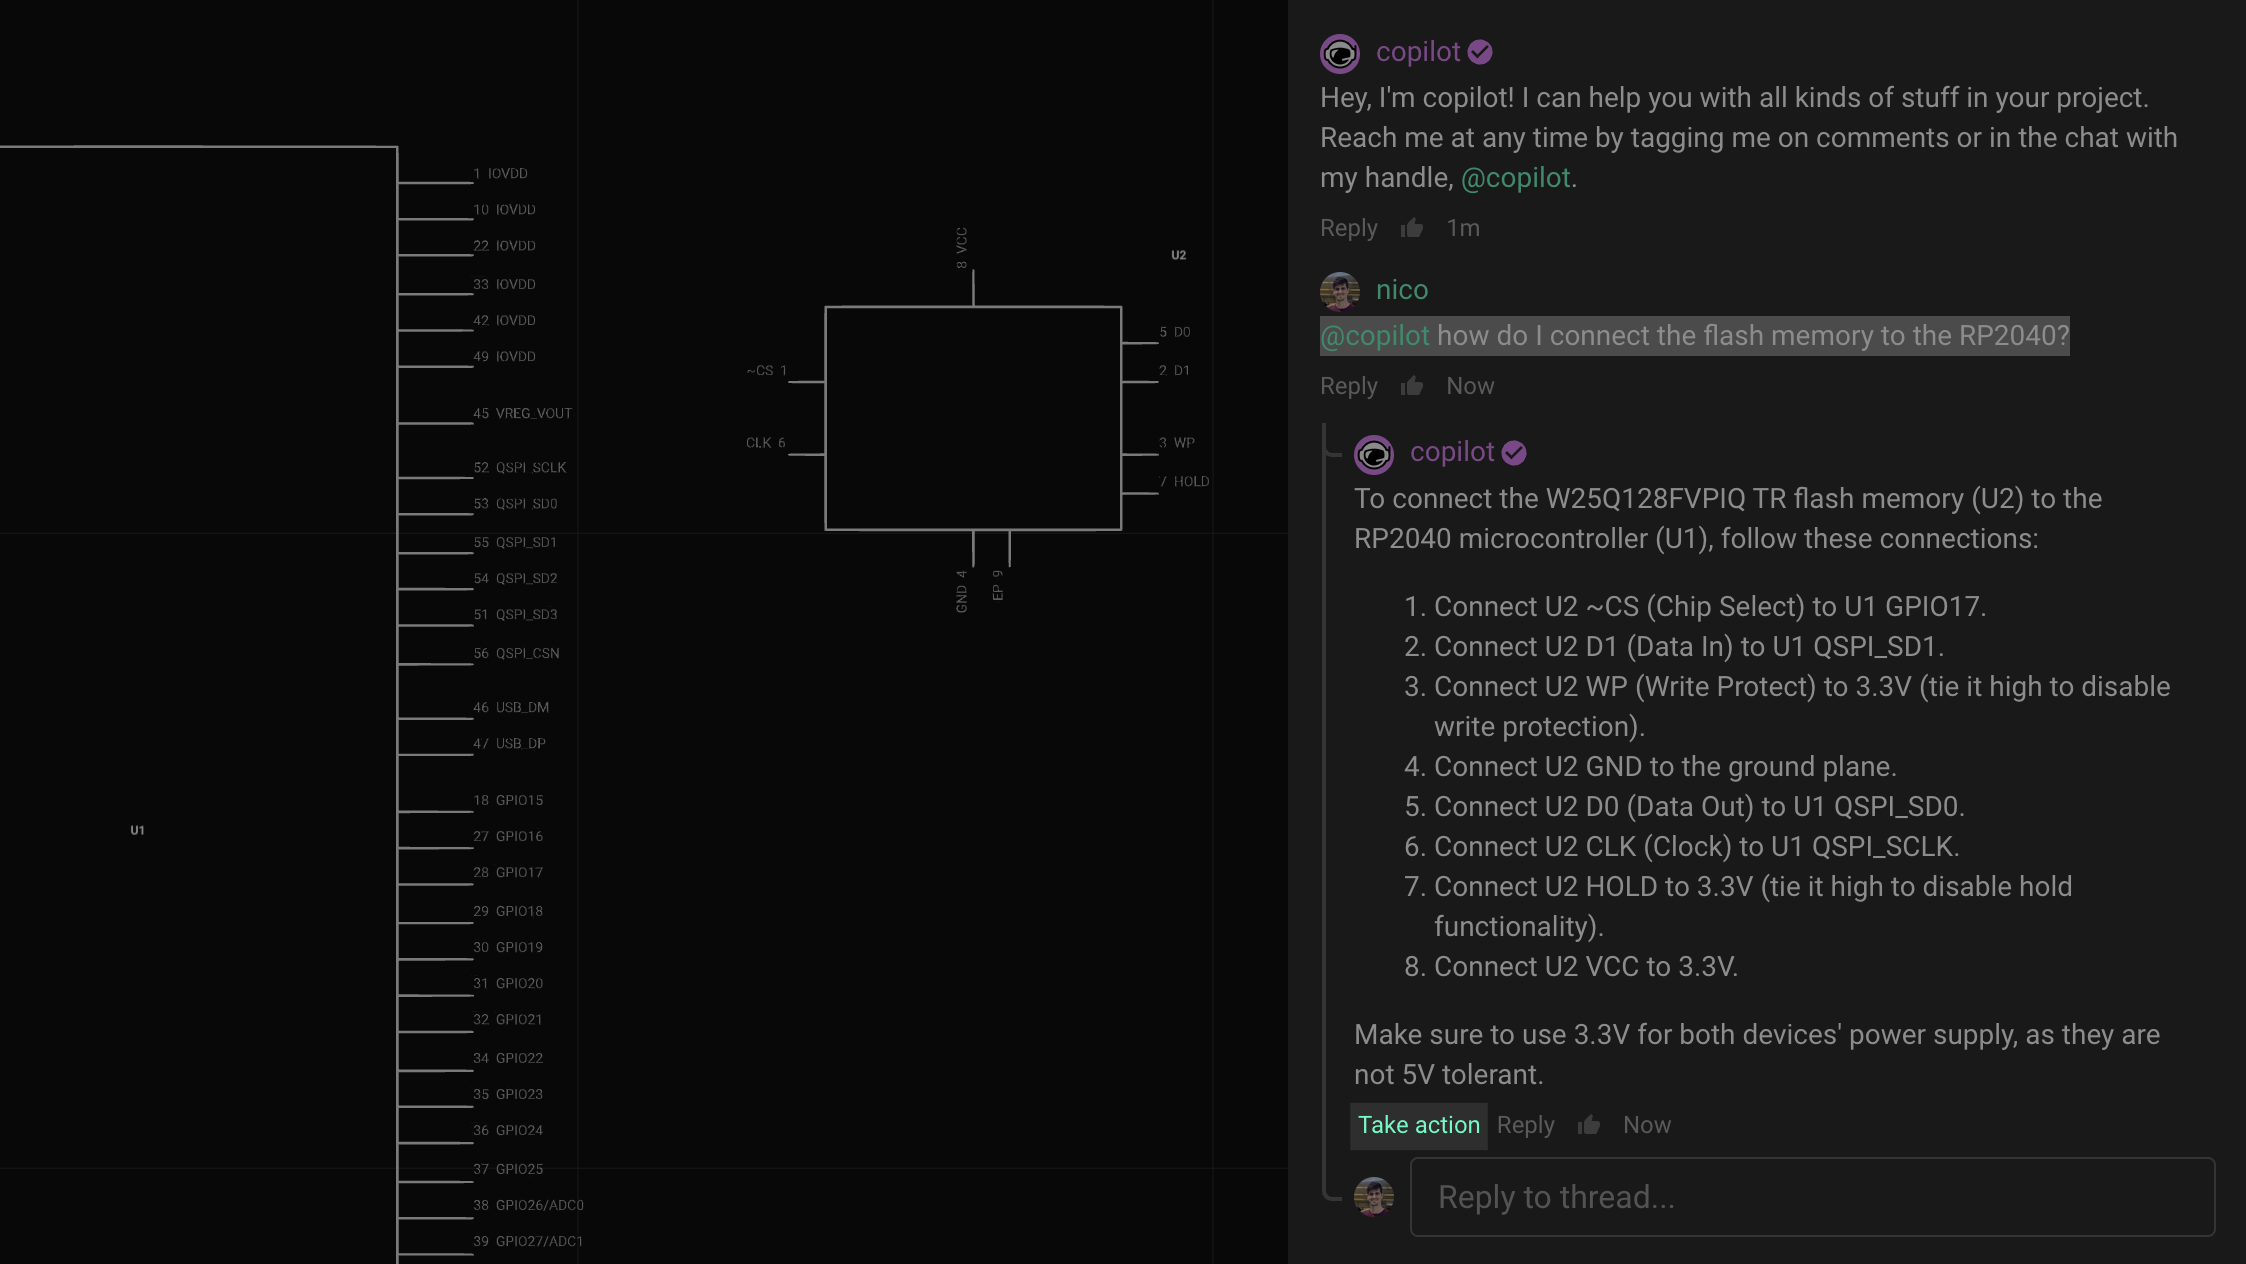Click nico's username link
The height and width of the screenshot is (1264, 2246).
click(x=1400, y=290)
